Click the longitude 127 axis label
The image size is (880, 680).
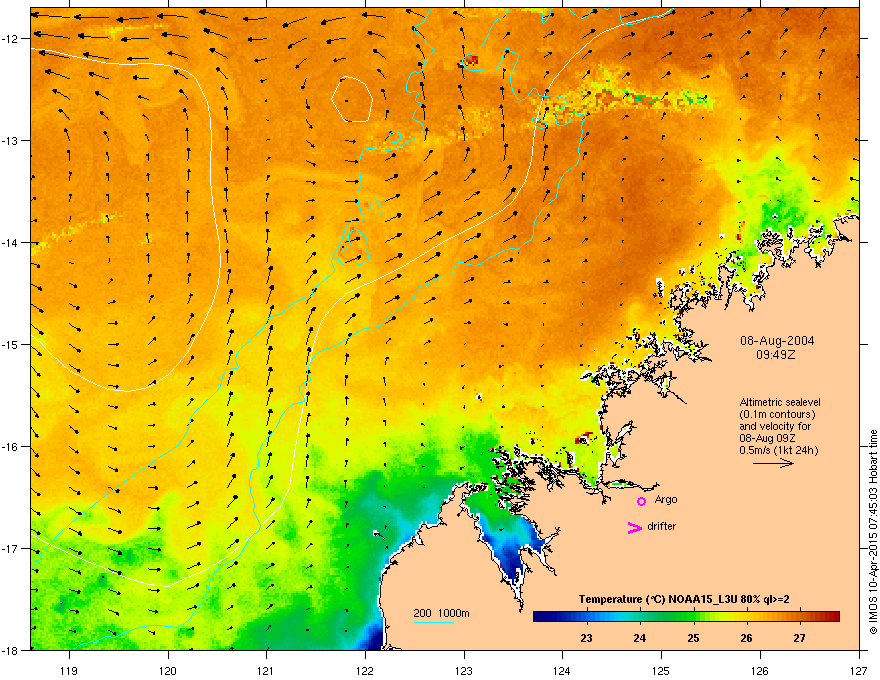point(858,670)
